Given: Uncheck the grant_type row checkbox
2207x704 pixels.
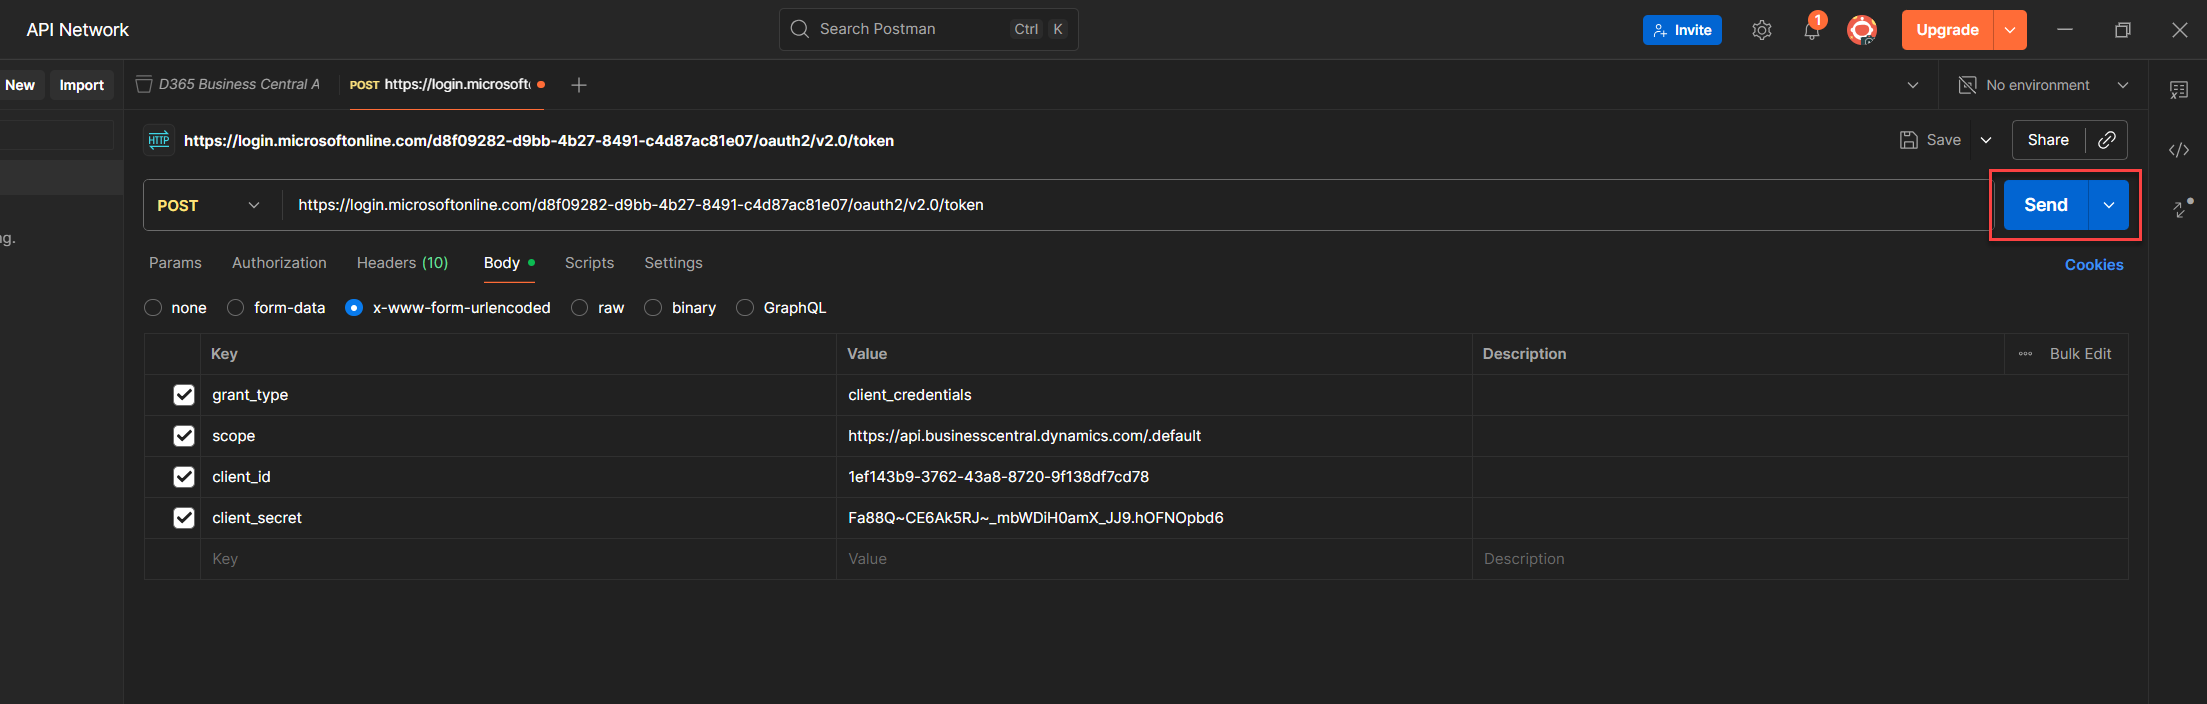Looking at the screenshot, I should 184,395.
